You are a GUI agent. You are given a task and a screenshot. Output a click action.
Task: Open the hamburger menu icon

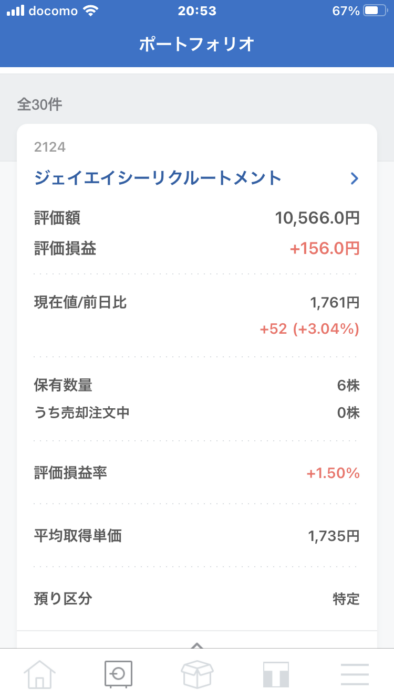[x=355, y=674]
